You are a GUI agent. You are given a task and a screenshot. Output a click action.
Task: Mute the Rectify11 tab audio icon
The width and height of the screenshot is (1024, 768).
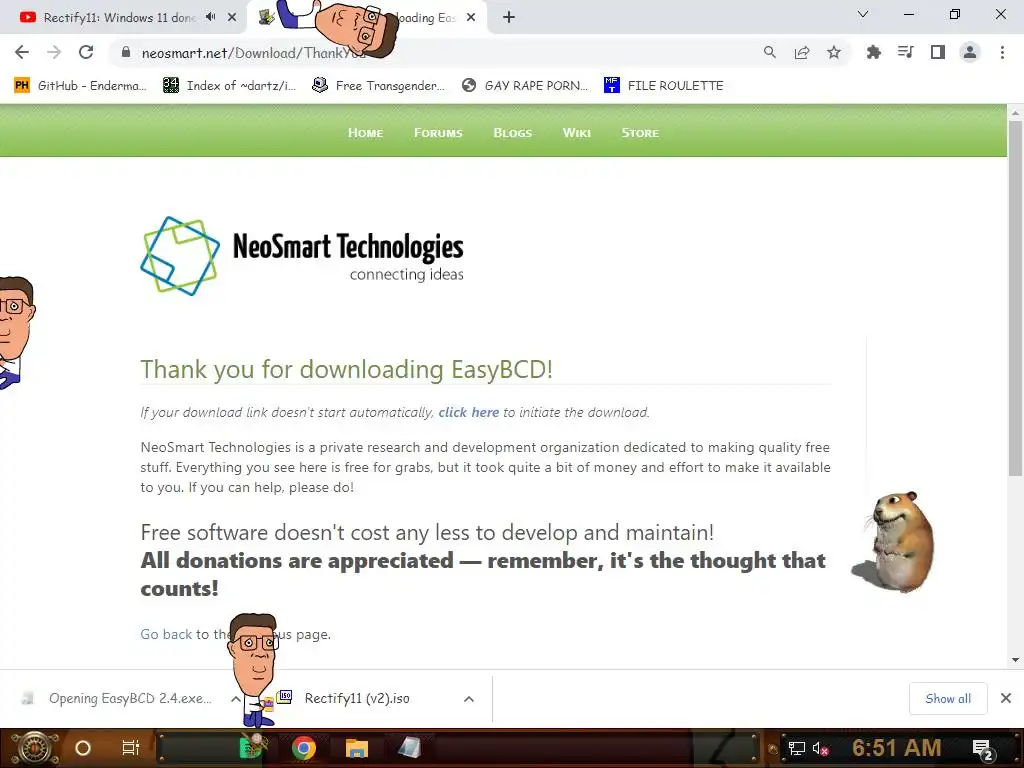pos(210,17)
